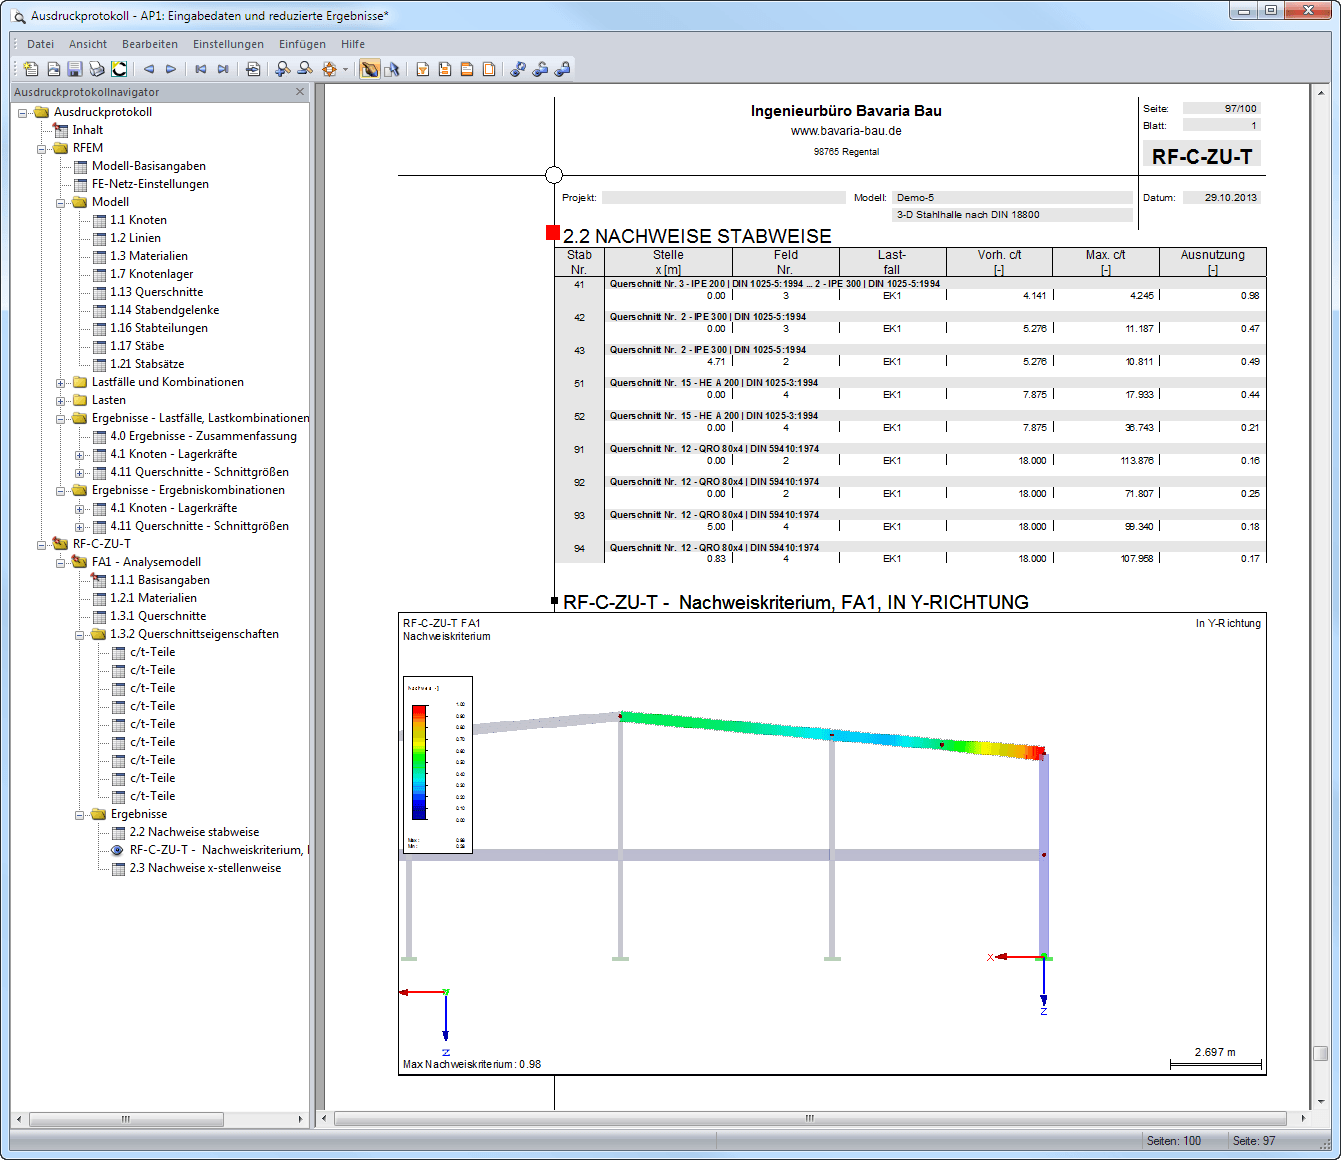This screenshot has width=1341, height=1160.
Task: Collapse the Modell folder in navigator
Action: tap(61, 202)
